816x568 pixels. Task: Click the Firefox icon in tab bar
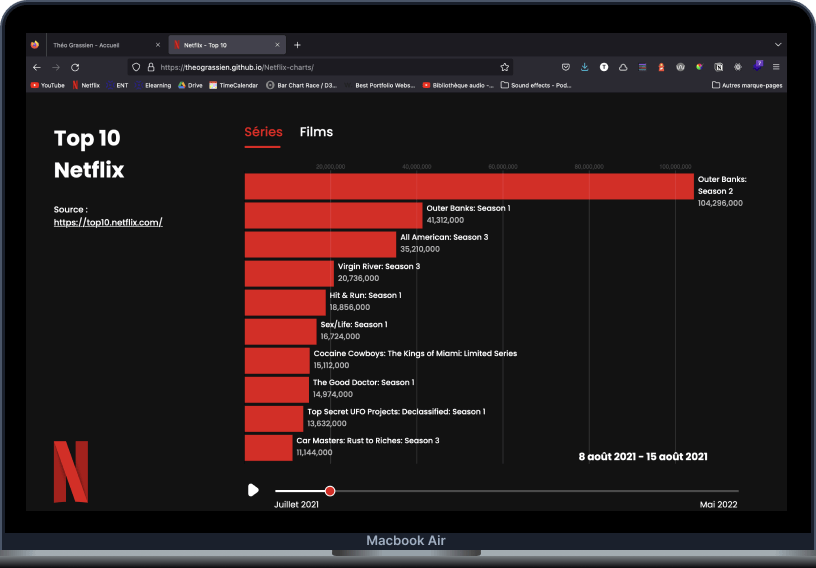[x=35, y=45]
